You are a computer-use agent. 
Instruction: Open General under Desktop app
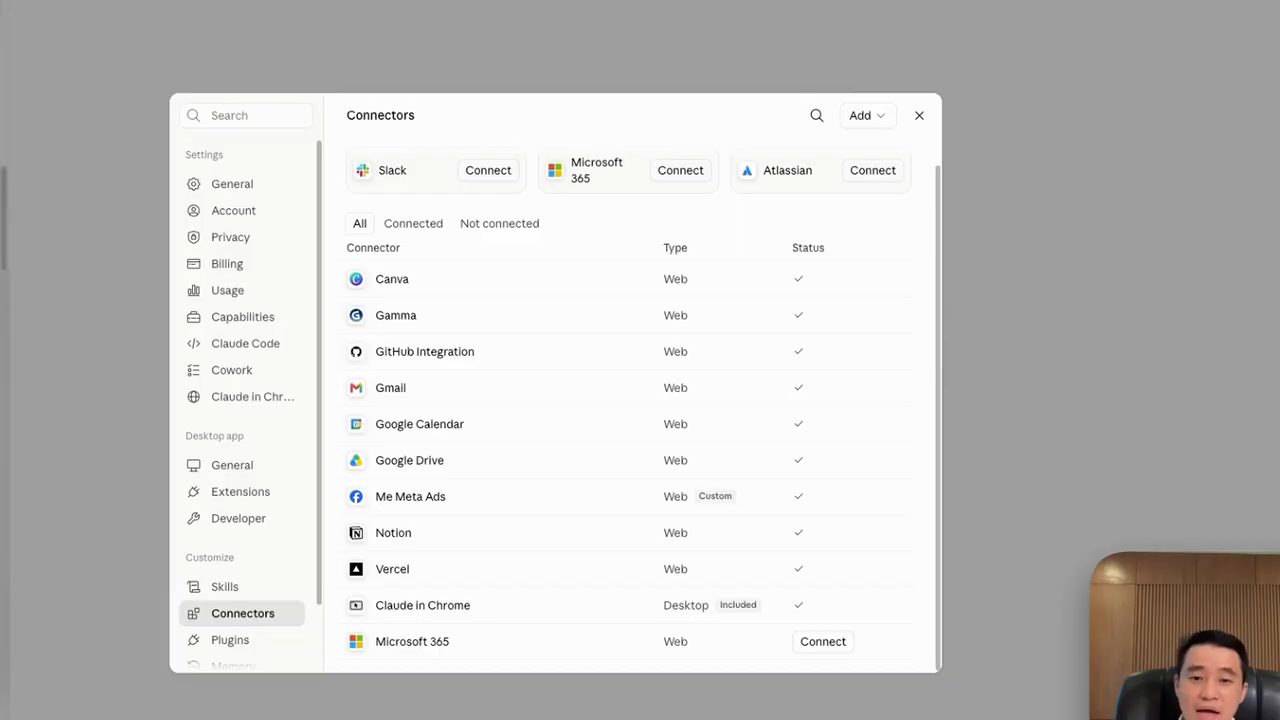(242, 465)
